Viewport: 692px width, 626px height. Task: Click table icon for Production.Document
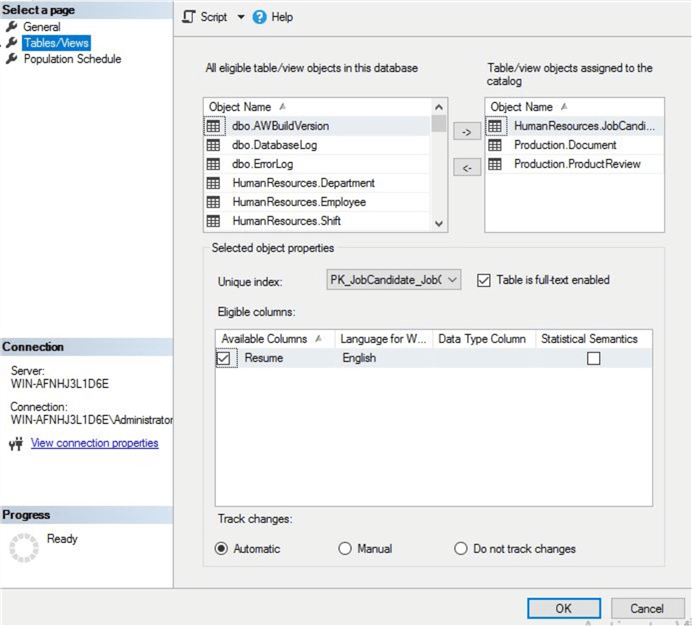click(495, 145)
